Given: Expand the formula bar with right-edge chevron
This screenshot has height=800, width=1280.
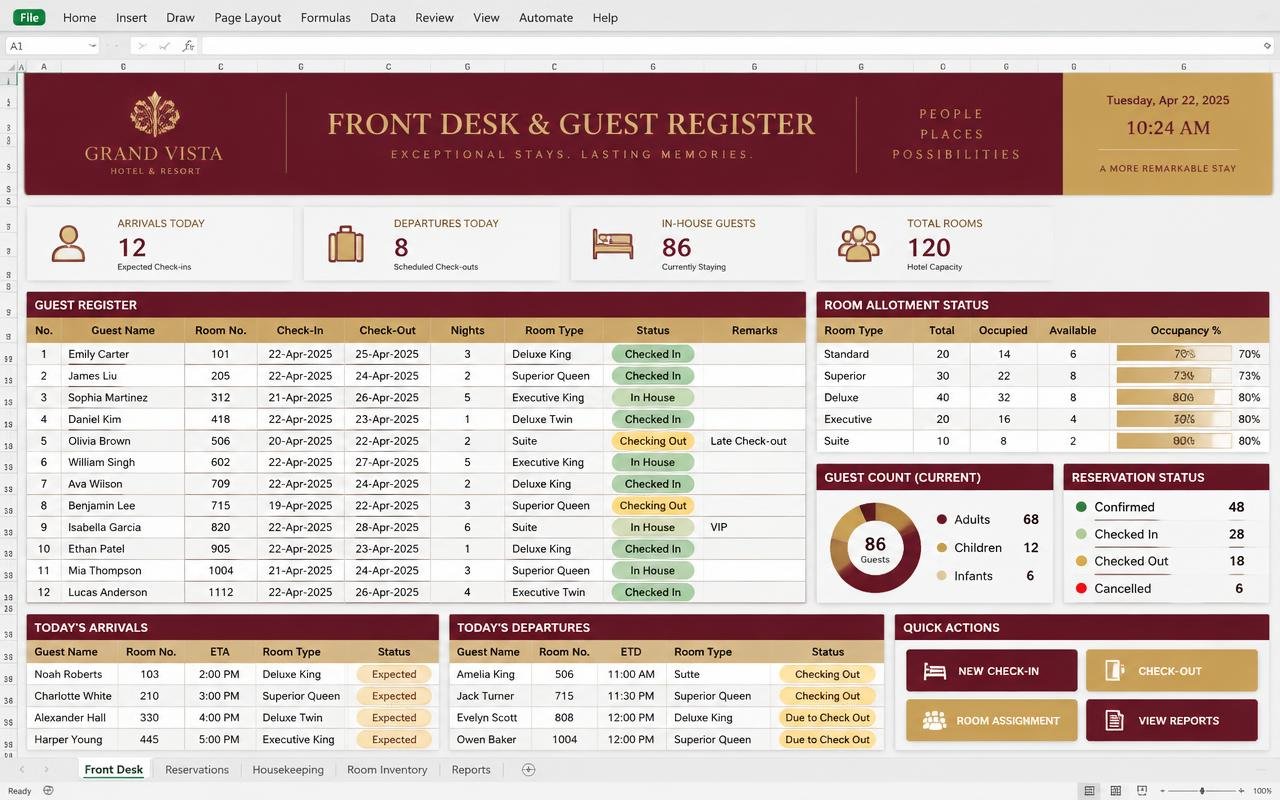Looking at the screenshot, I should click(x=1268, y=46).
